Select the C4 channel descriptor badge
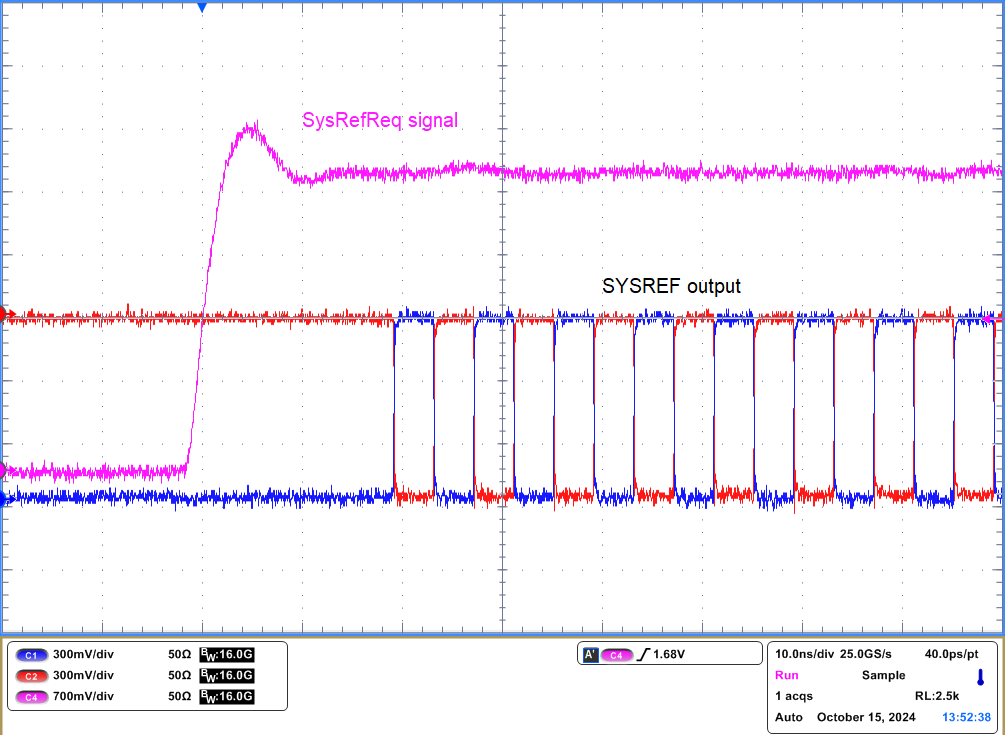This screenshot has height=735, width=1005. point(30,698)
